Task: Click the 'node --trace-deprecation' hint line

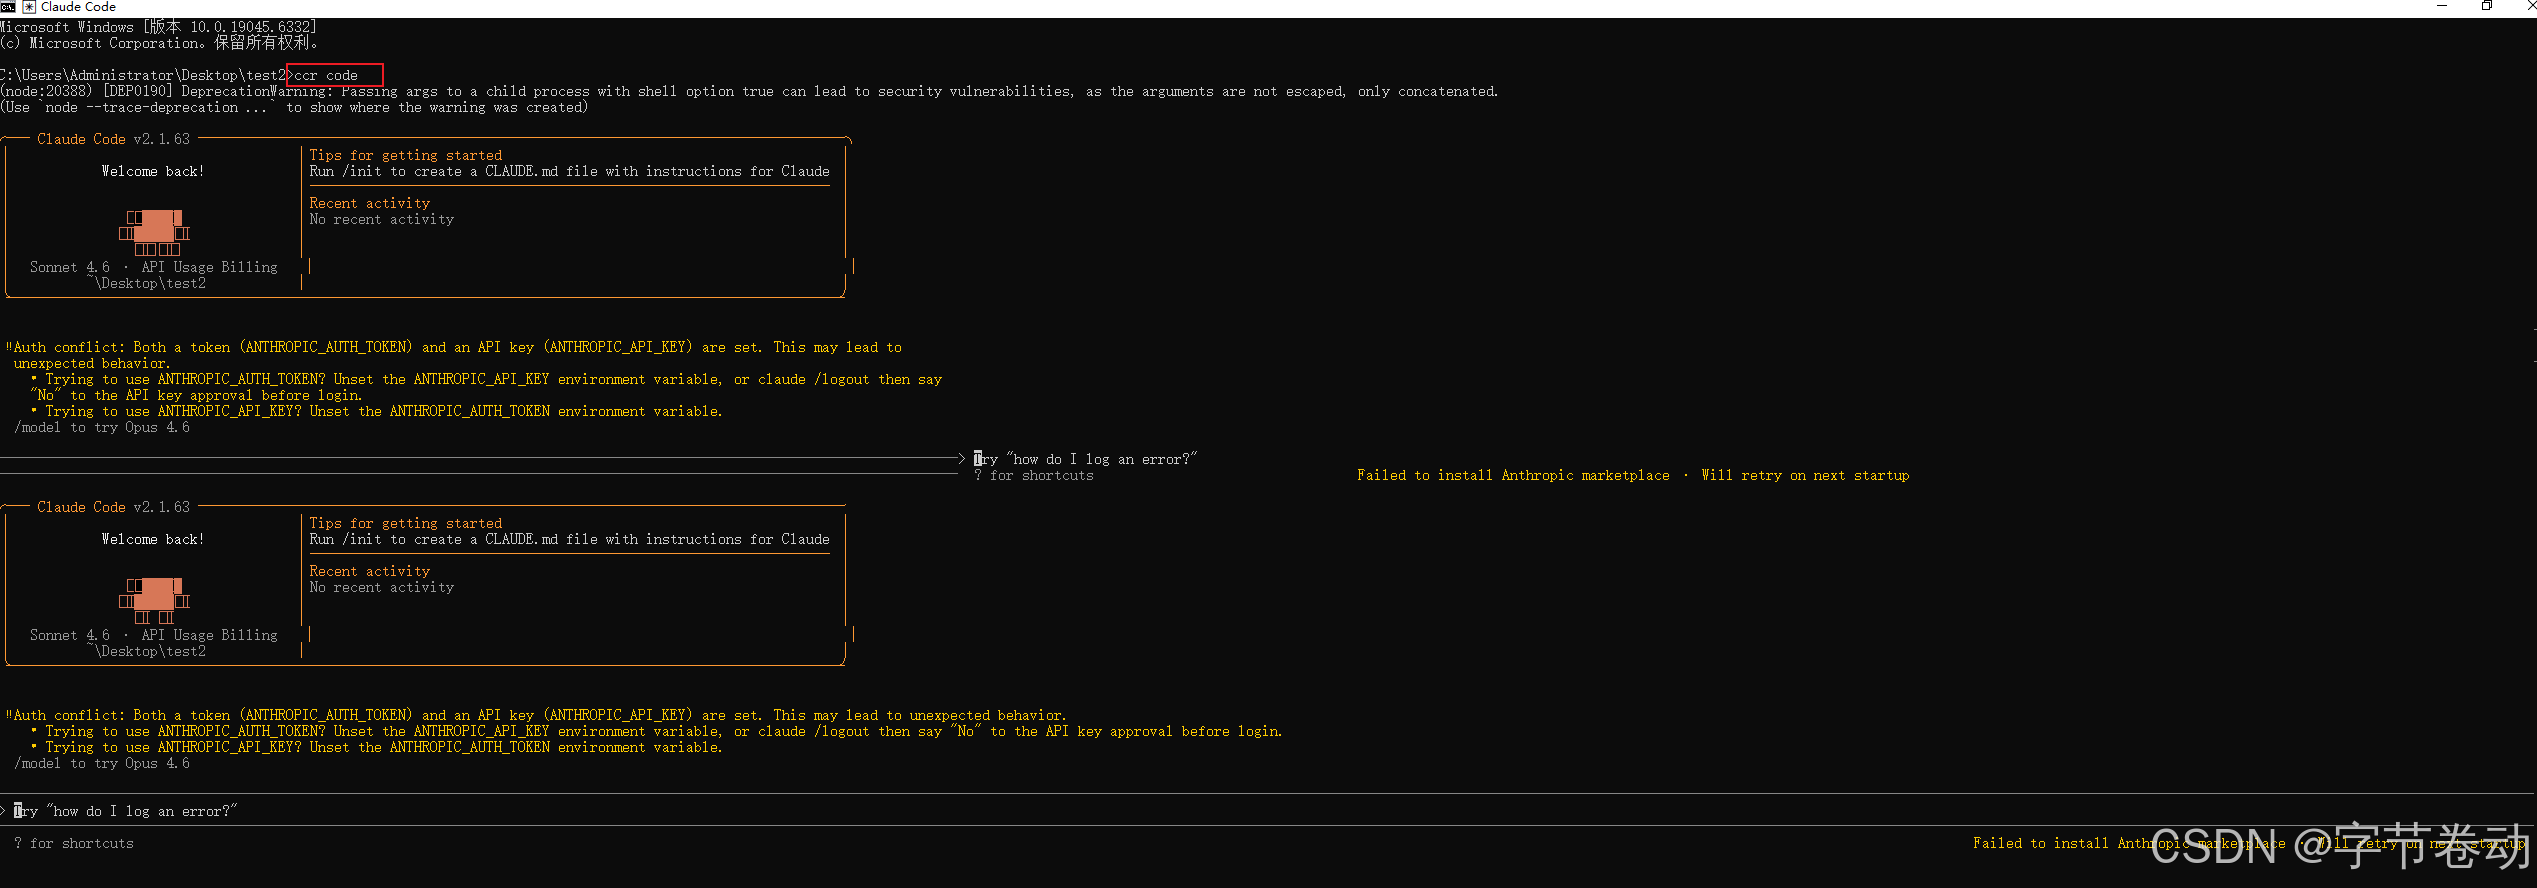Action: pyautogui.click(x=294, y=107)
